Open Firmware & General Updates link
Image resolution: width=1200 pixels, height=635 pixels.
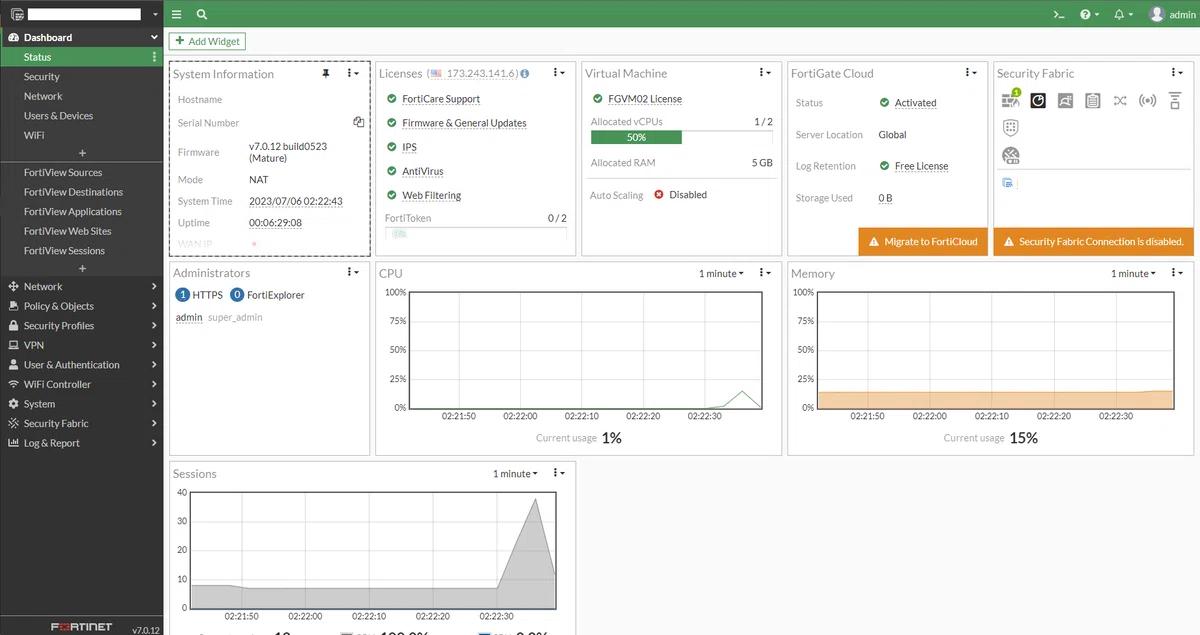464,123
